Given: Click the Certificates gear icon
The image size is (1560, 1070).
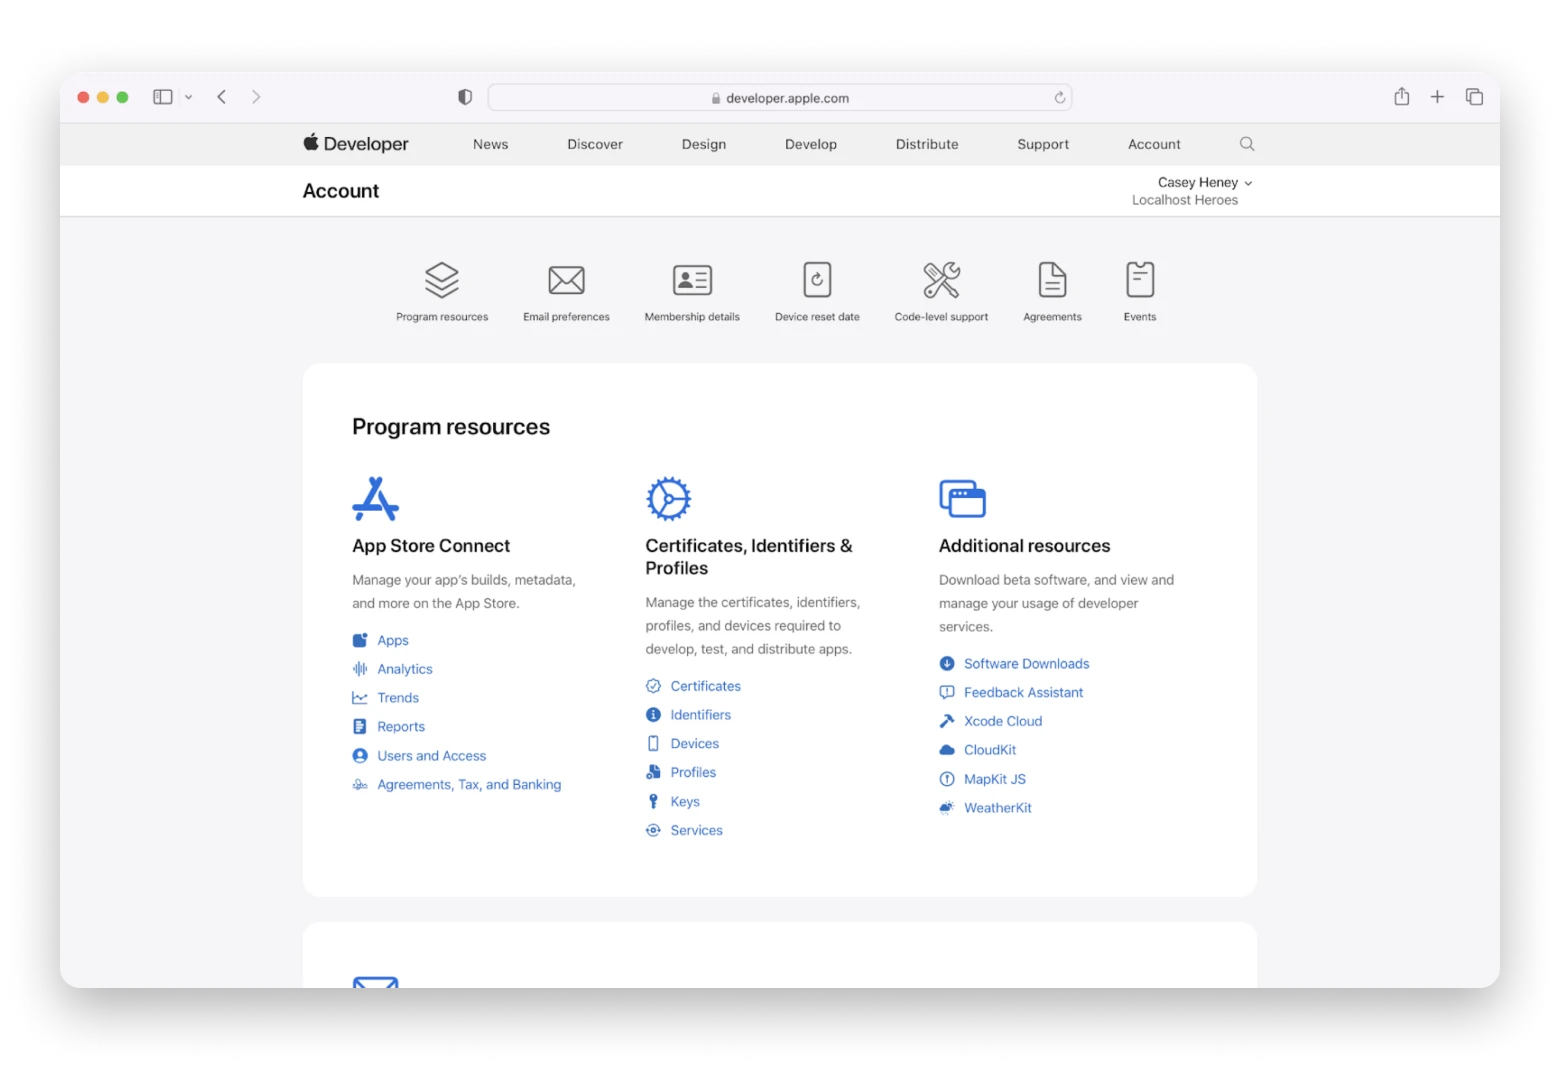Looking at the screenshot, I should point(668,498).
